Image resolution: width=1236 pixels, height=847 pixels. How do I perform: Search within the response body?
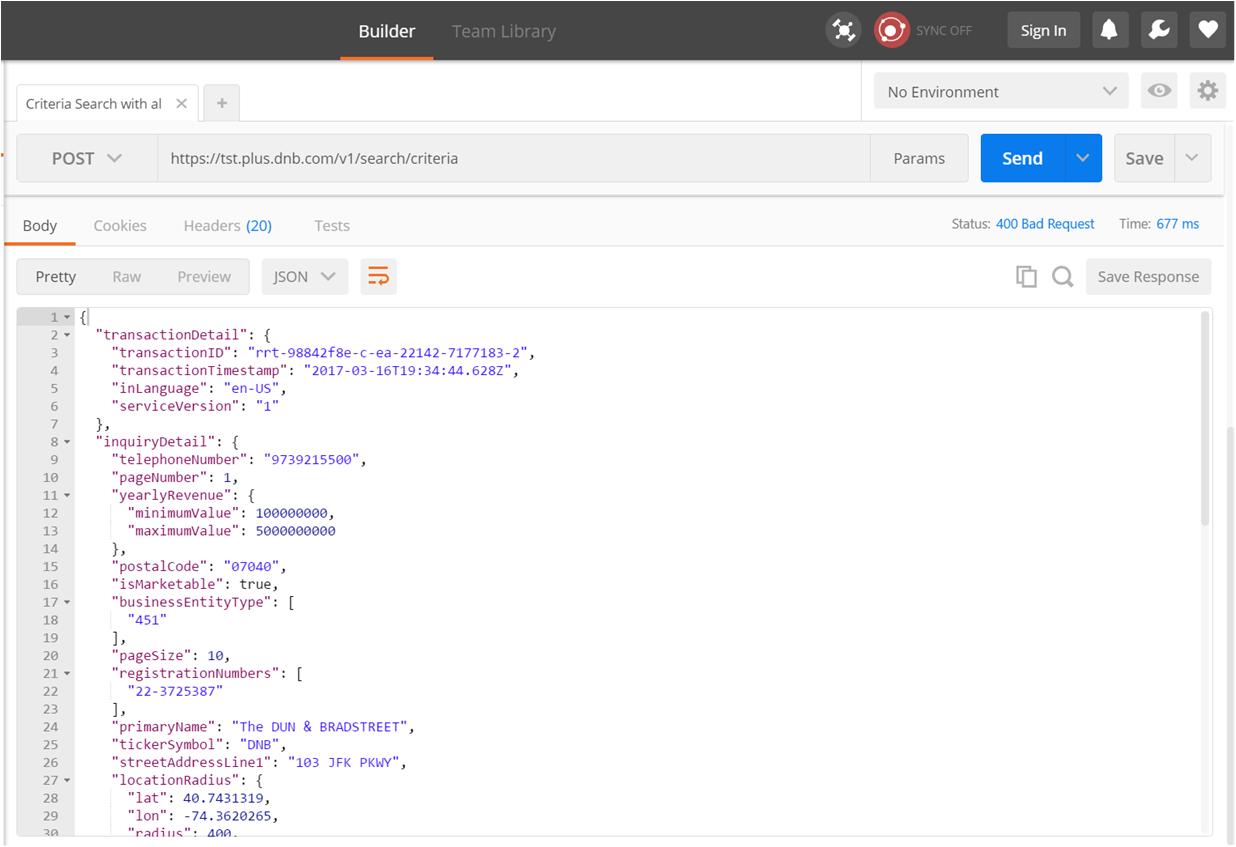[1063, 277]
